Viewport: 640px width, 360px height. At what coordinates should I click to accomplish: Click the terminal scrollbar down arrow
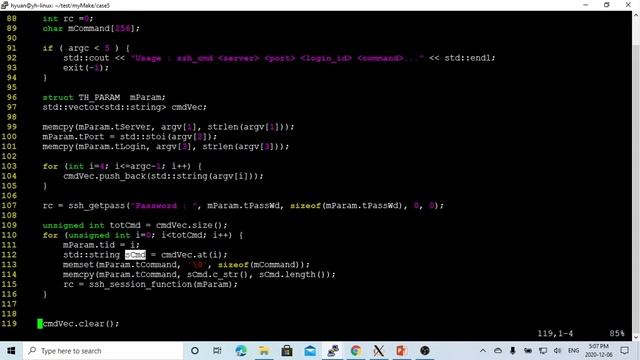[636, 337]
